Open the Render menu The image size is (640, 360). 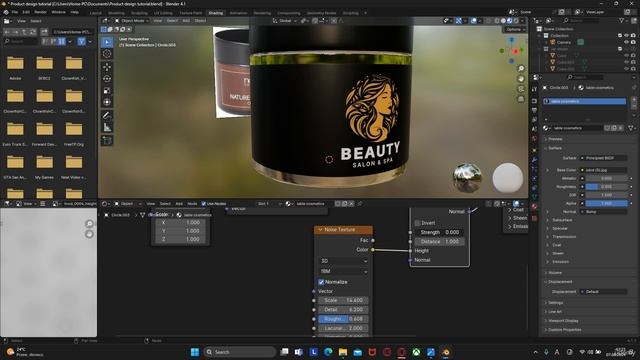point(40,12)
